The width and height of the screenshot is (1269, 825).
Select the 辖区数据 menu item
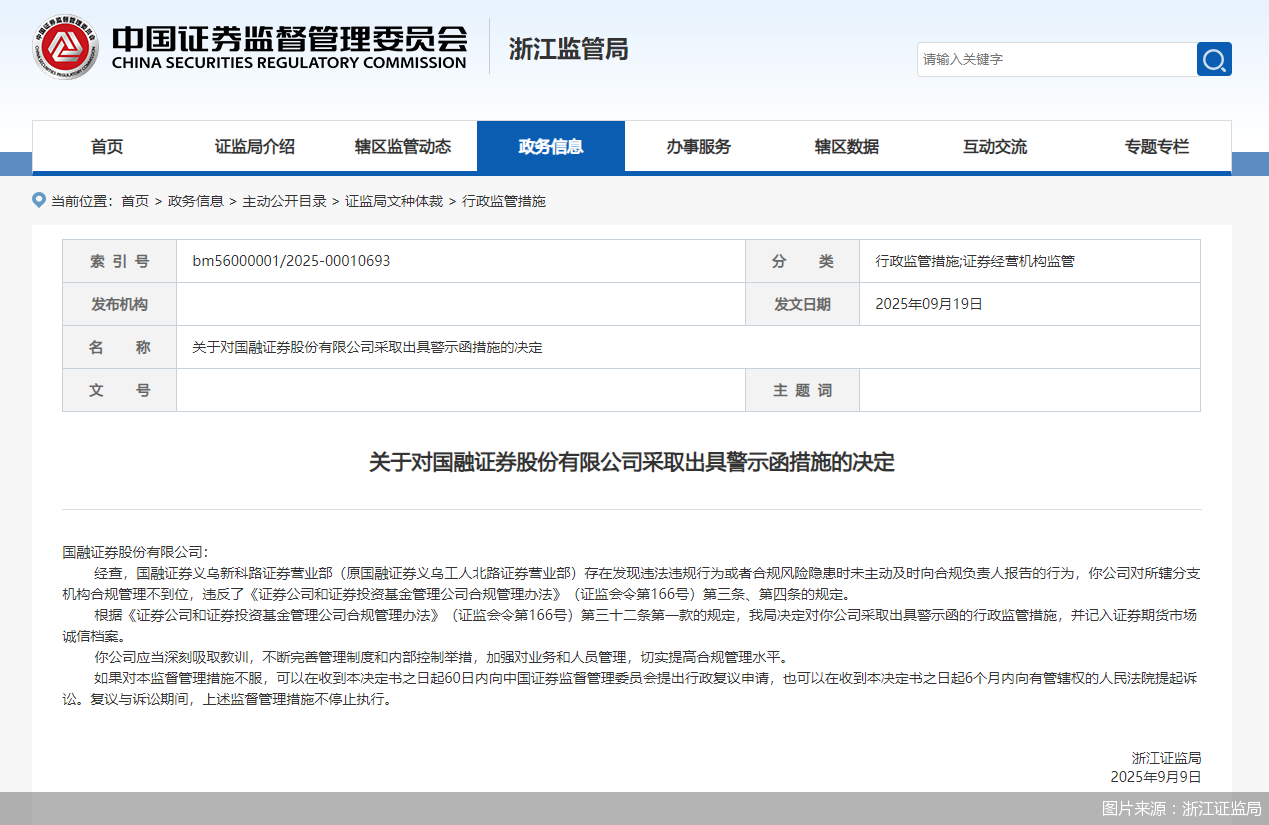coord(848,146)
